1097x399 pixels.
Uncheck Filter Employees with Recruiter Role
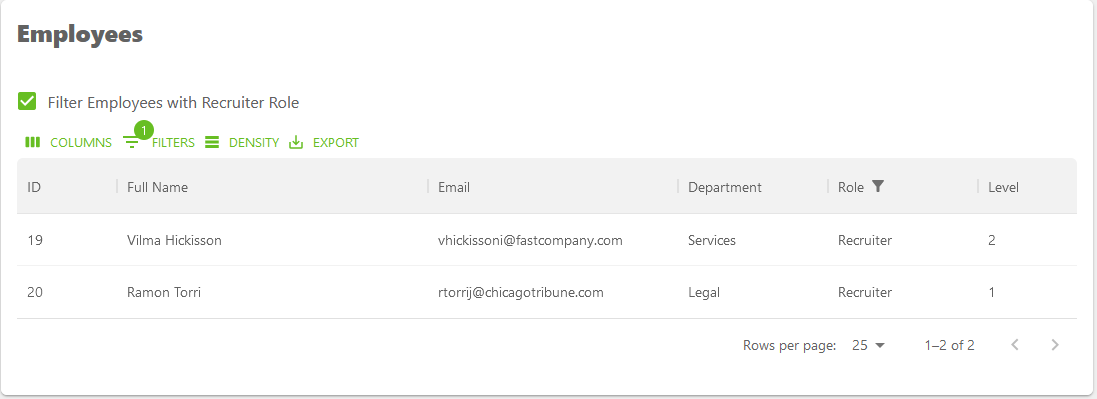[27, 102]
